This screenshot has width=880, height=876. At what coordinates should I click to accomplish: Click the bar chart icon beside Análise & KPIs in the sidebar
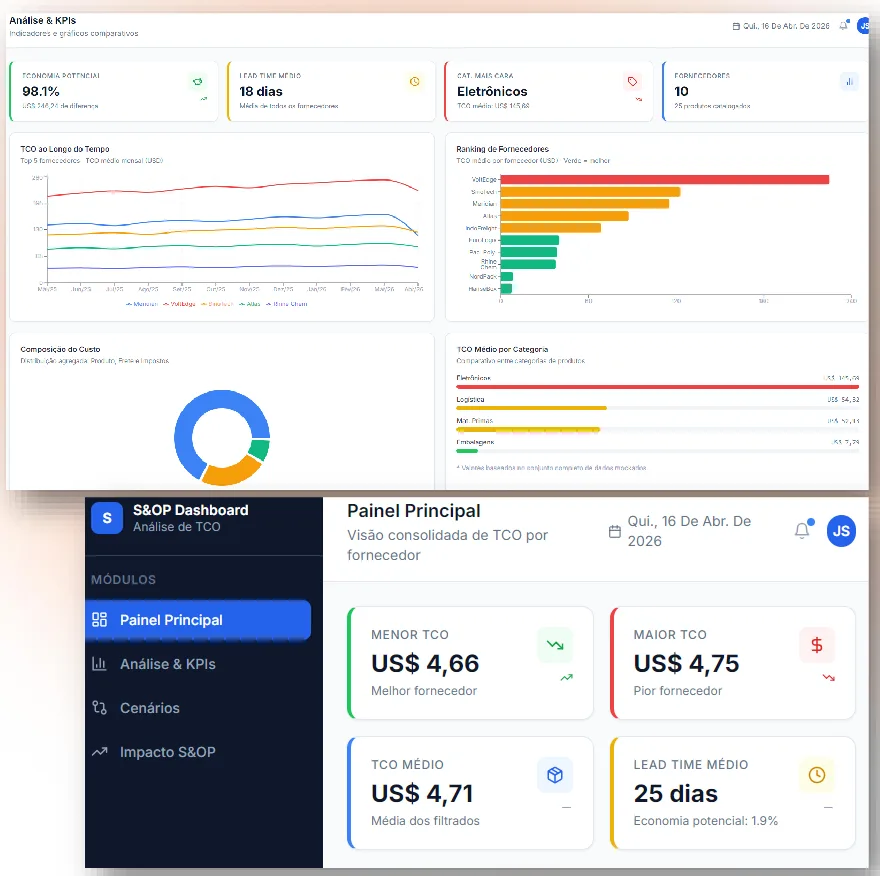(99, 664)
